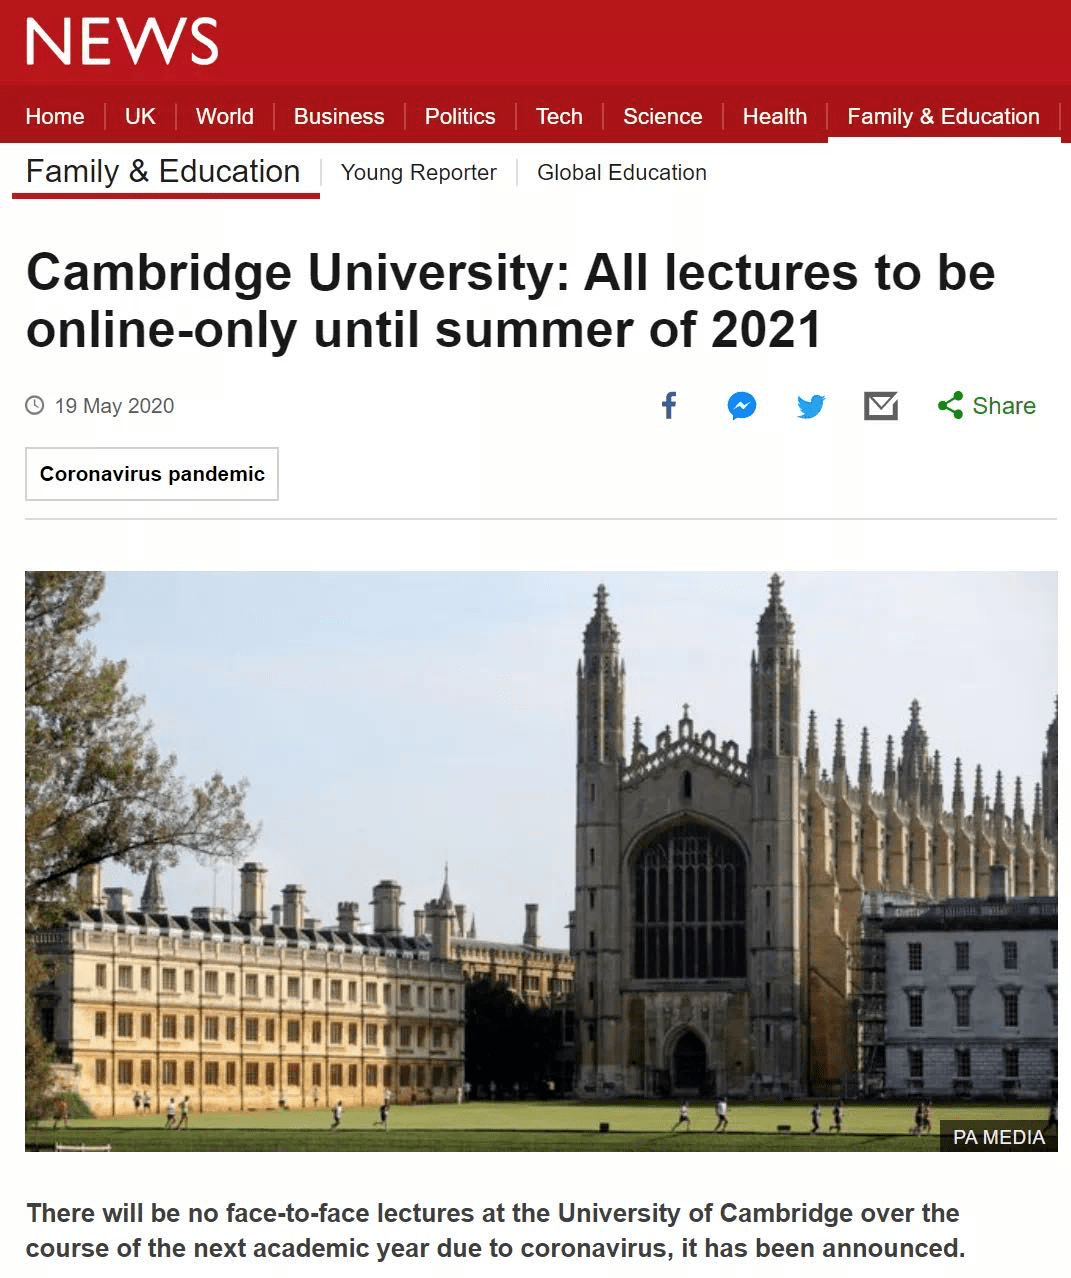Navigate to Tech section
Viewport: 1071px width, 1278px height.
[559, 116]
